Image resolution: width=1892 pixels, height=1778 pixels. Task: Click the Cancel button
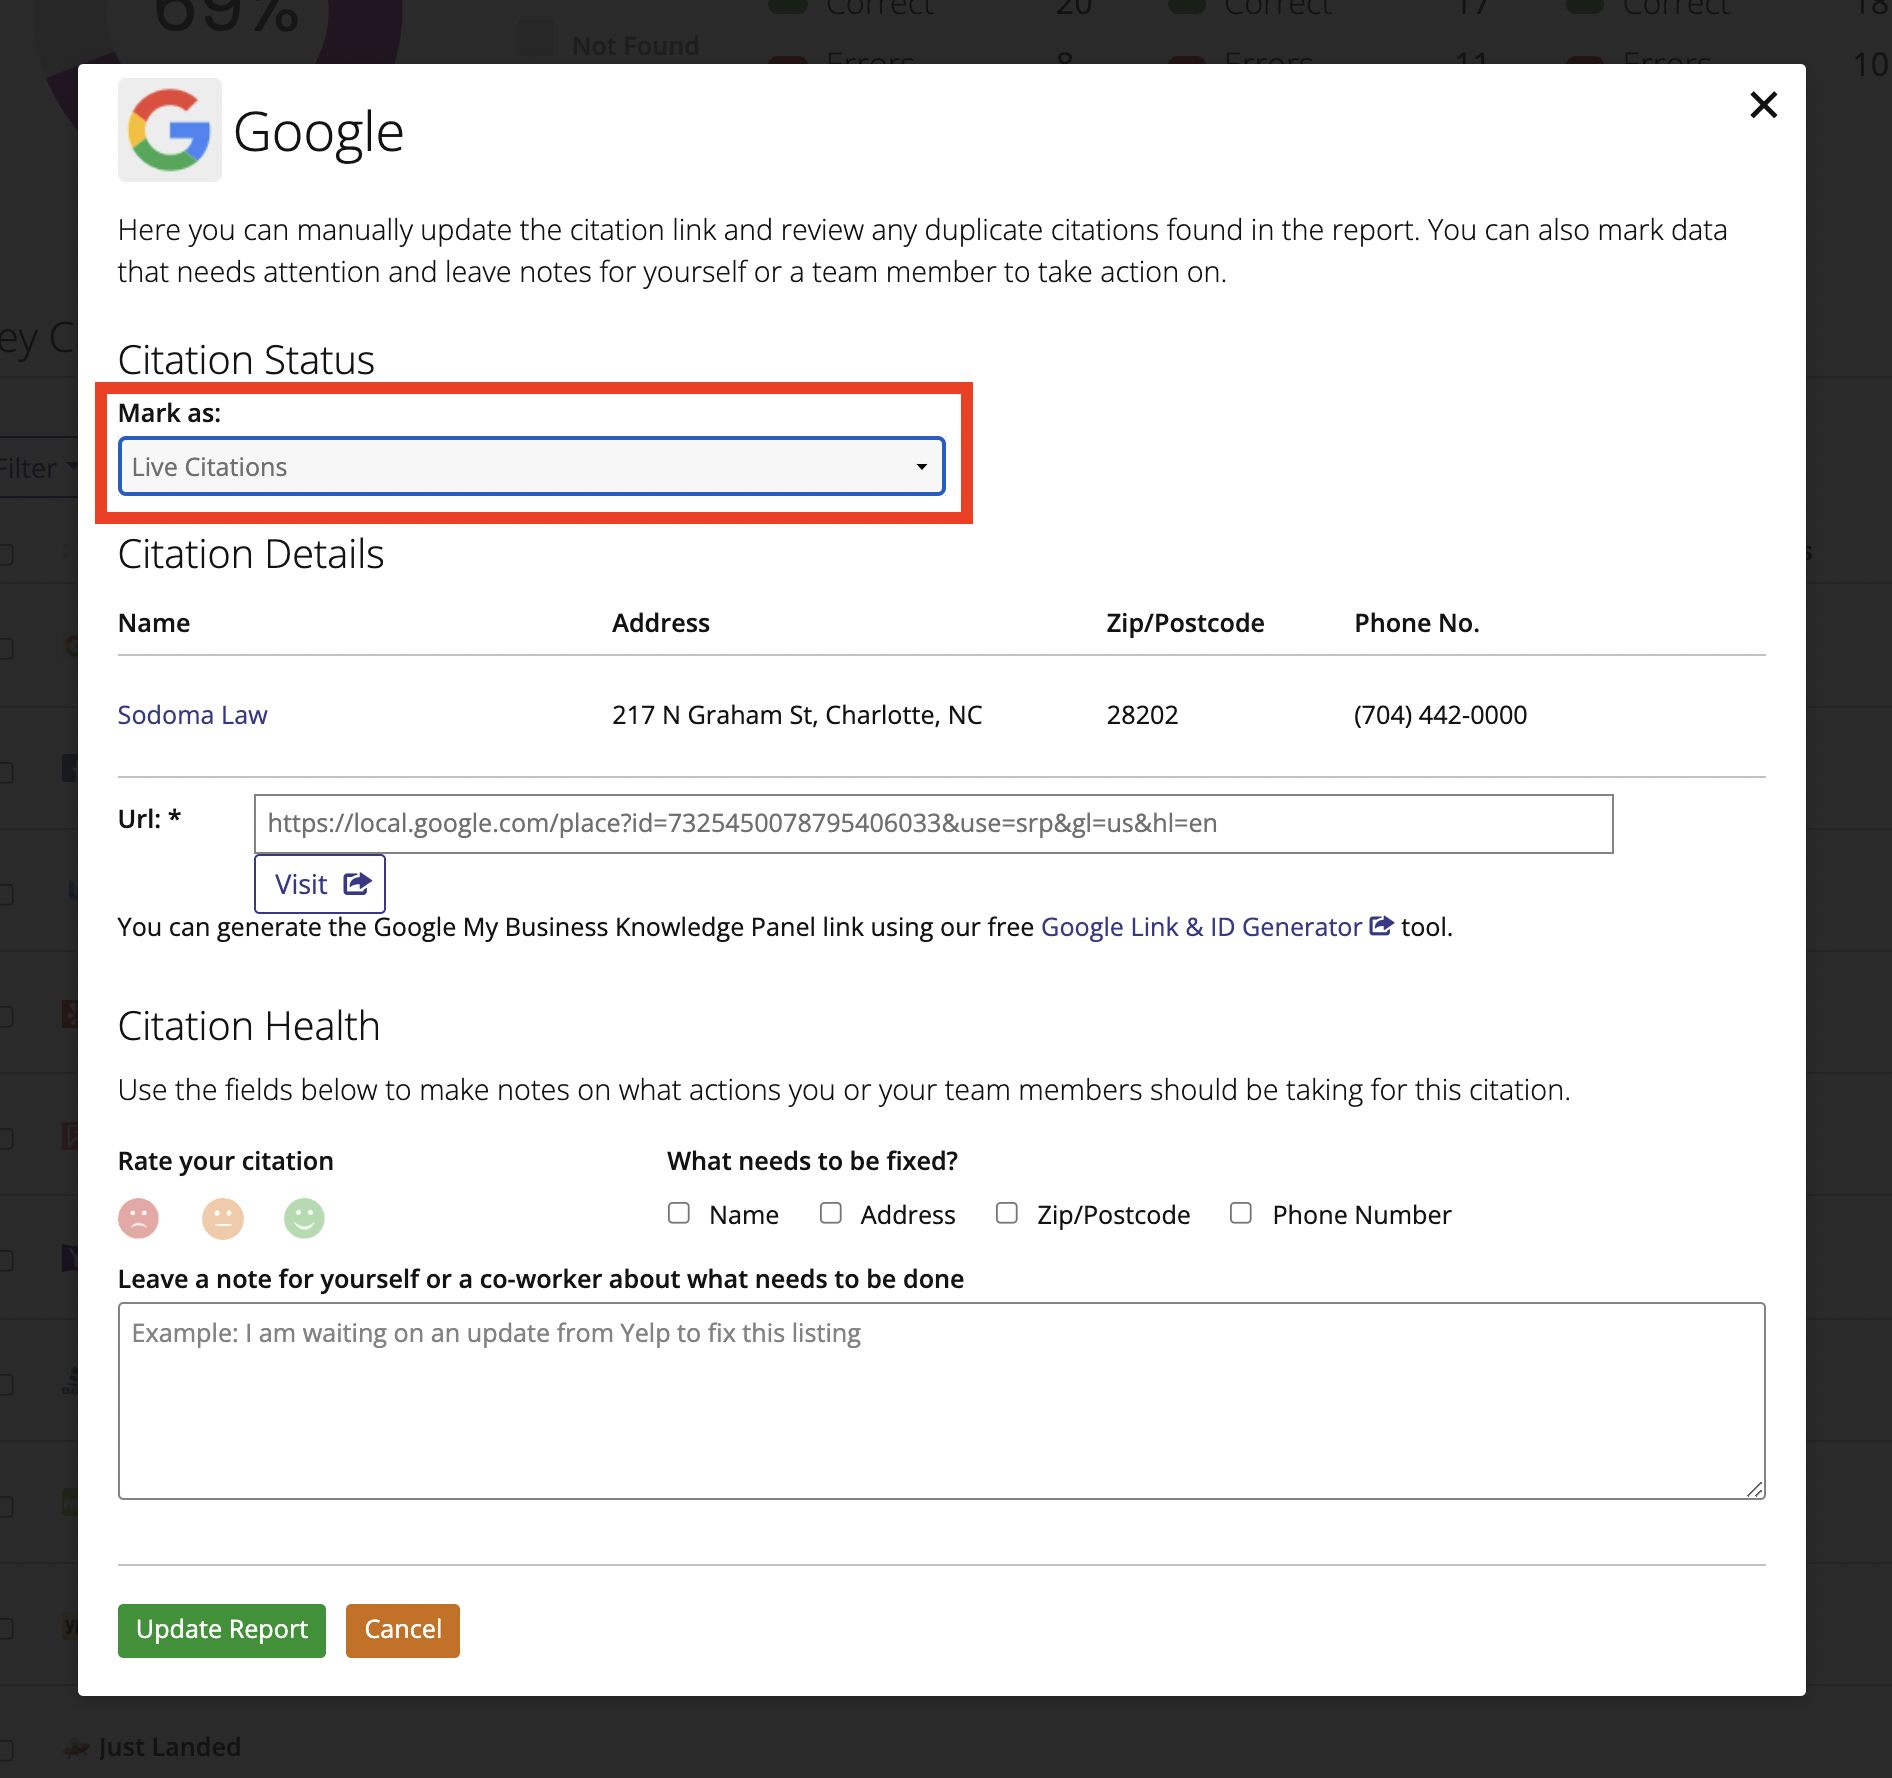coord(402,1630)
